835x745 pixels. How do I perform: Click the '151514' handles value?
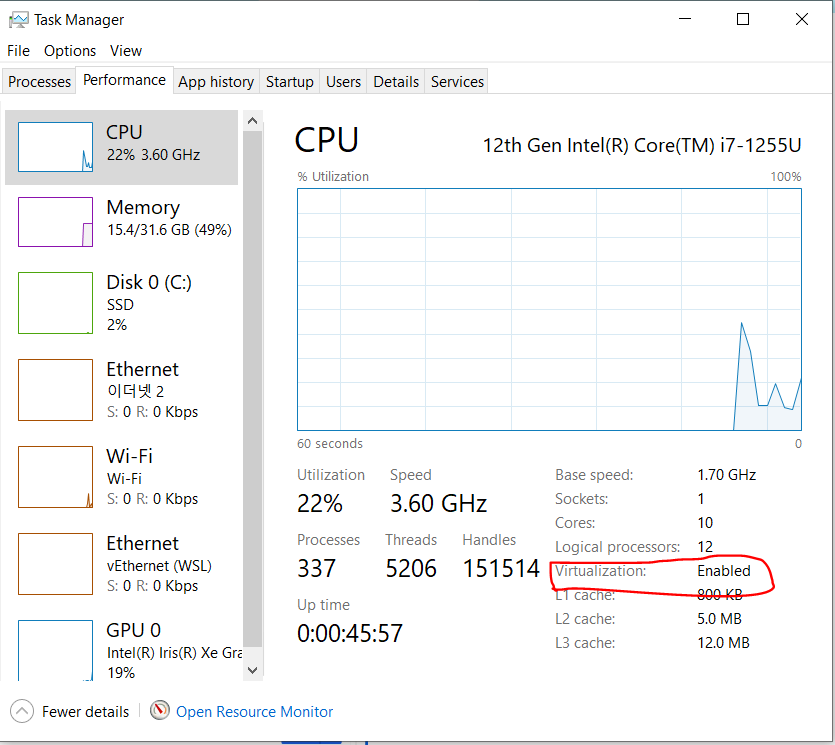point(501,569)
